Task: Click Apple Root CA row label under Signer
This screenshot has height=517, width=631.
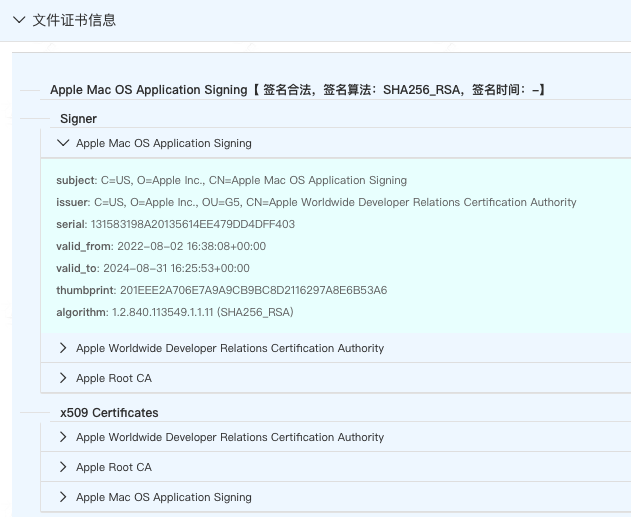Action: tap(114, 378)
